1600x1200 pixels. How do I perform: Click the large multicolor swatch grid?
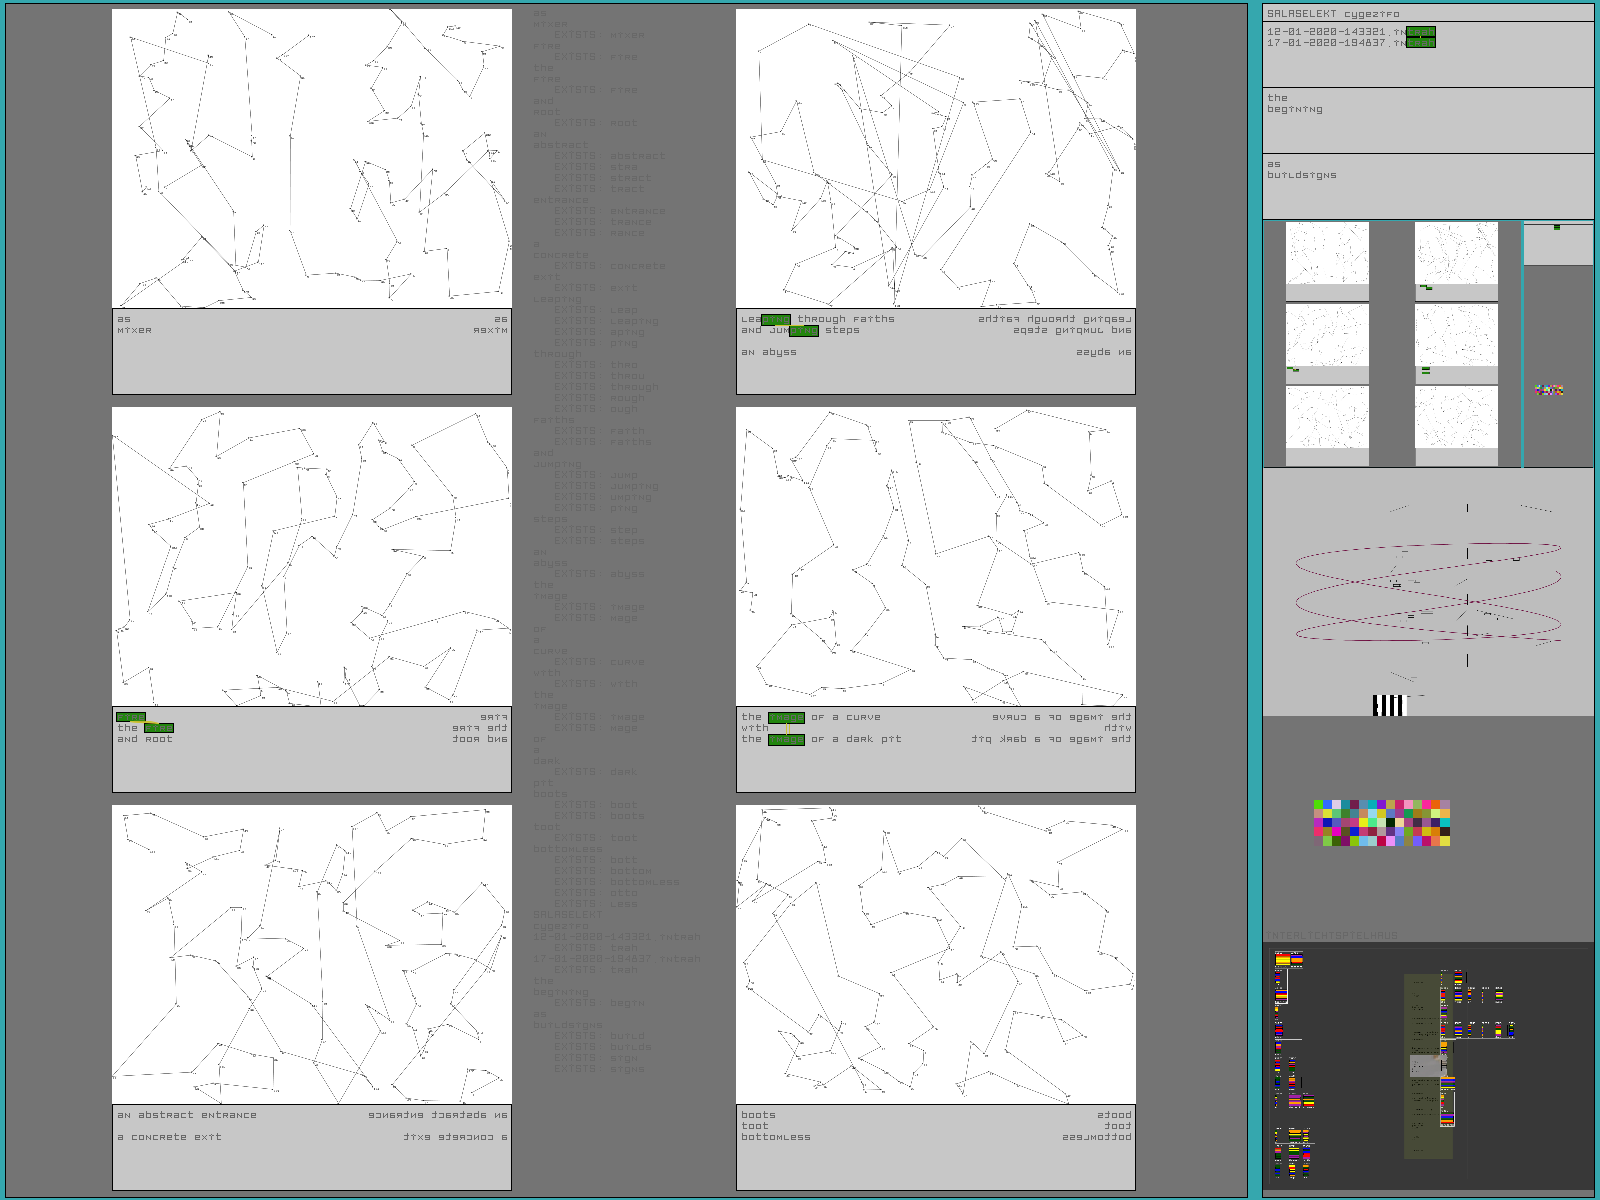pos(1381,823)
